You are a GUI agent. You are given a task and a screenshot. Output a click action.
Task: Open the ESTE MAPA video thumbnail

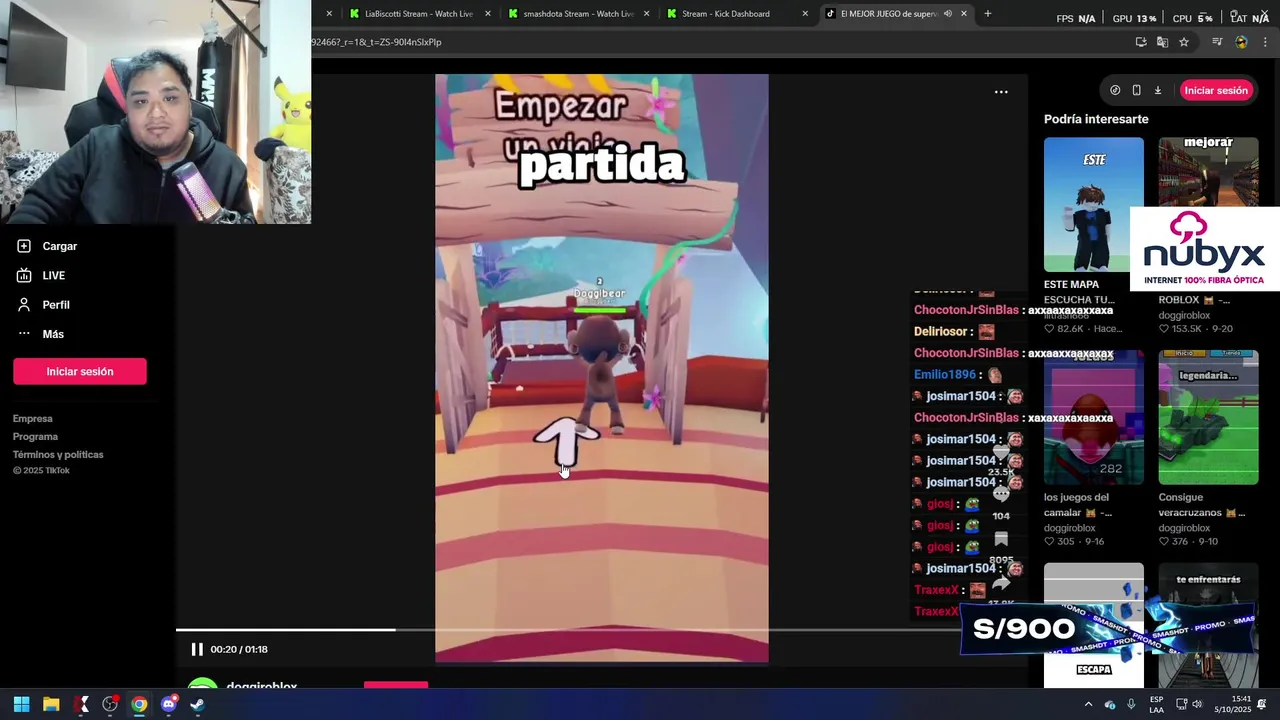[1094, 204]
